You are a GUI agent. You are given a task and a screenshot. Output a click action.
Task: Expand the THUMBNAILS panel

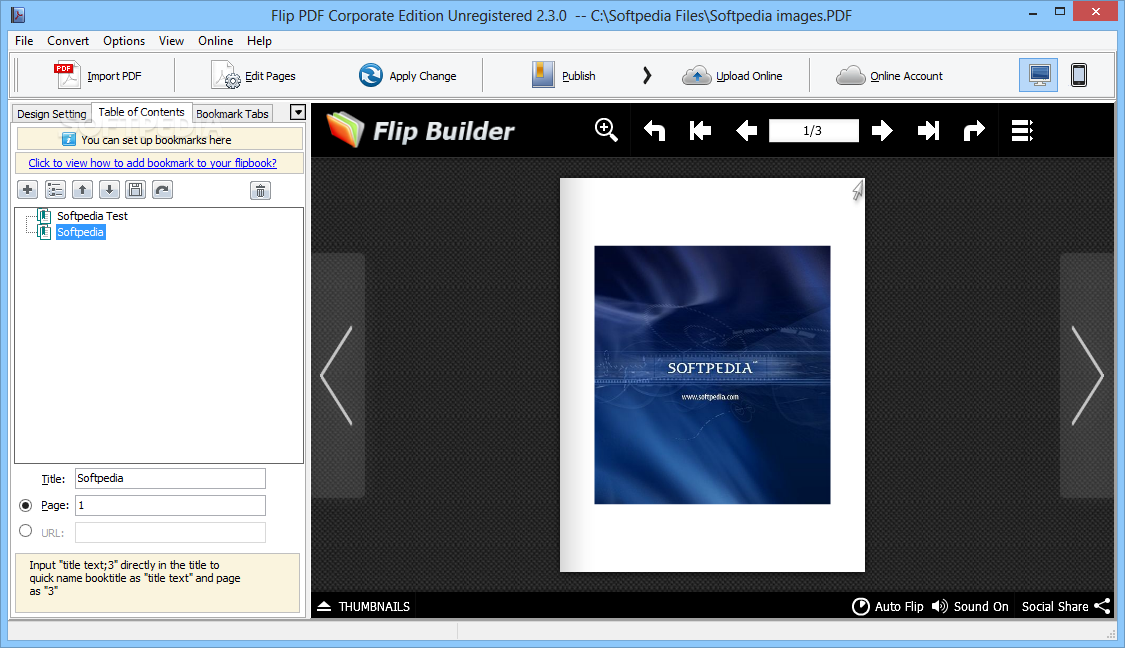pyautogui.click(x=364, y=606)
